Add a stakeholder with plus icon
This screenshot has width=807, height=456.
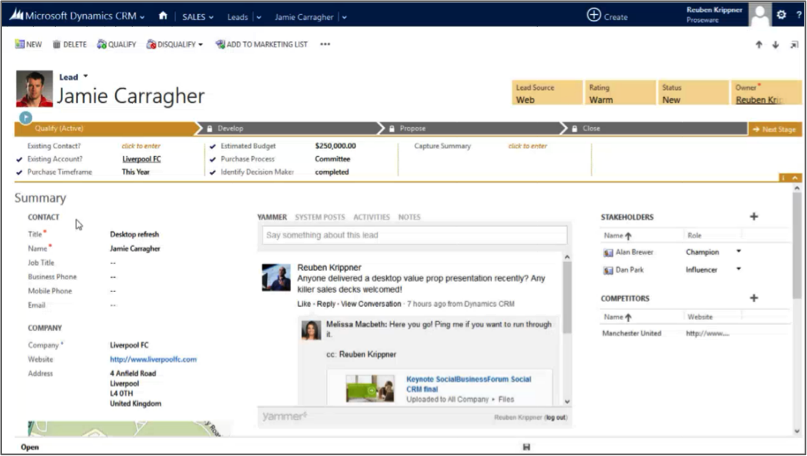click(x=754, y=217)
